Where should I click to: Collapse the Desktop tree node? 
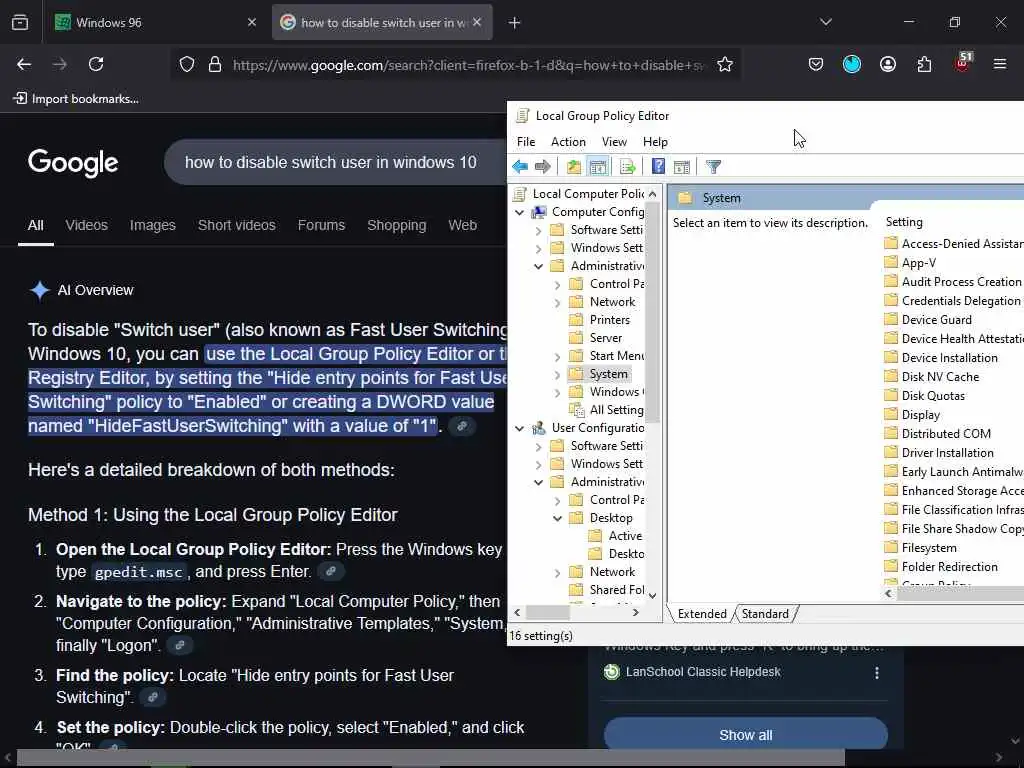pos(557,518)
